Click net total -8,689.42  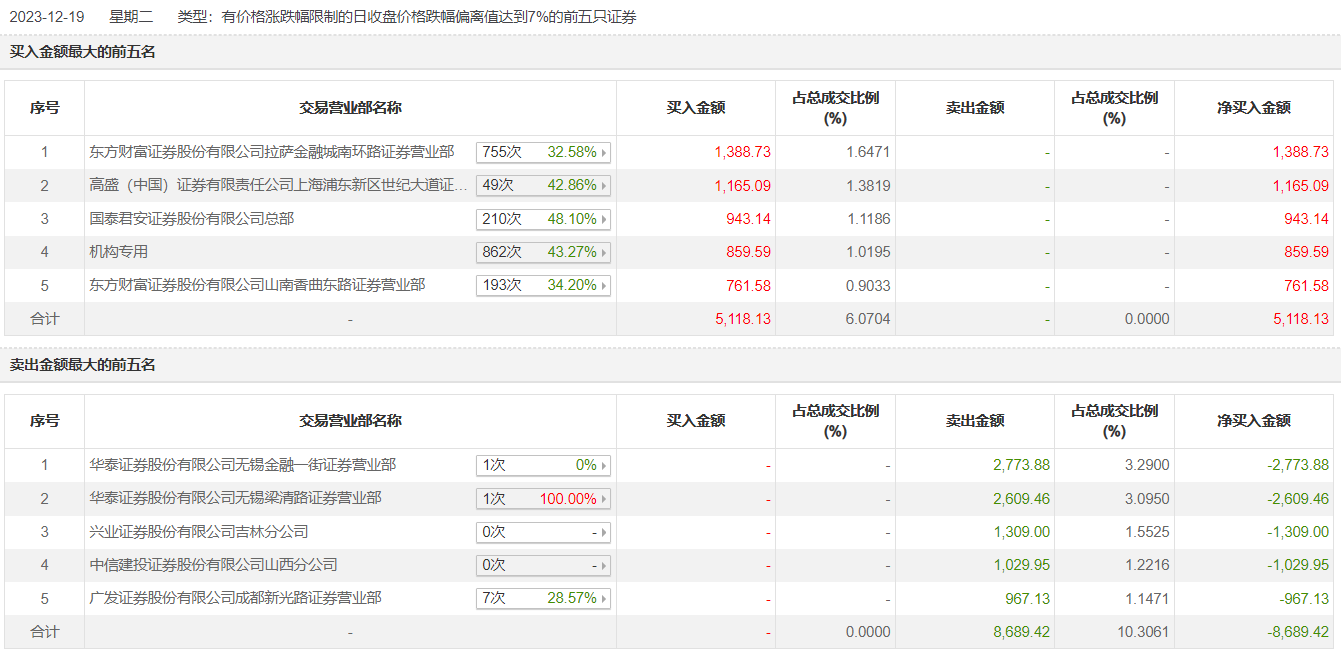(x=1298, y=632)
